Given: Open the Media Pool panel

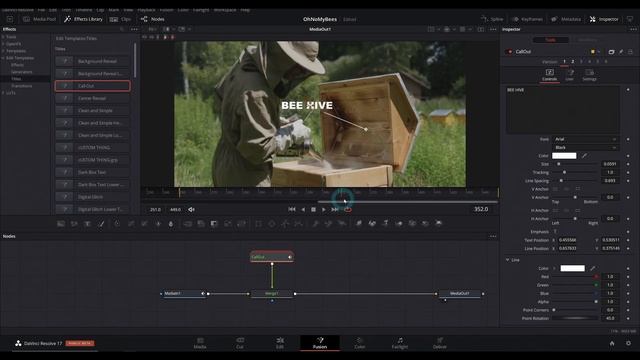Looking at the screenshot, I should (x=39, y=19).
